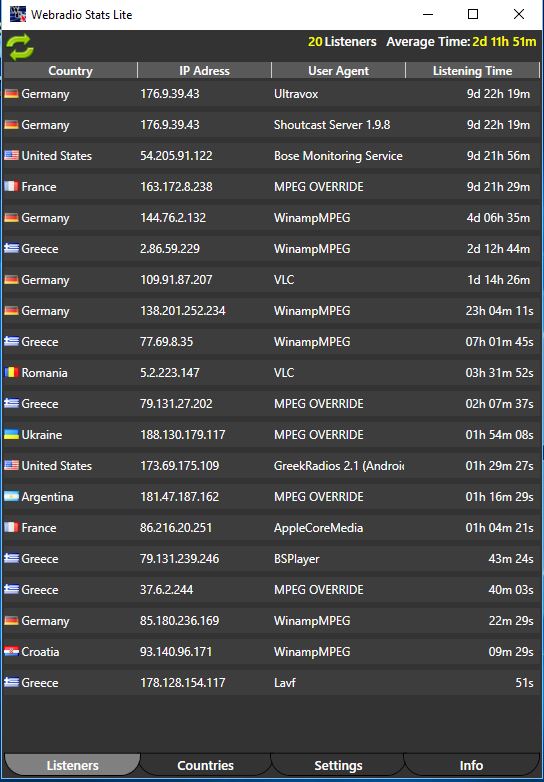The image size is (544, 782).
Task: Open the Settings tab
Action: (x=338, y=765)
